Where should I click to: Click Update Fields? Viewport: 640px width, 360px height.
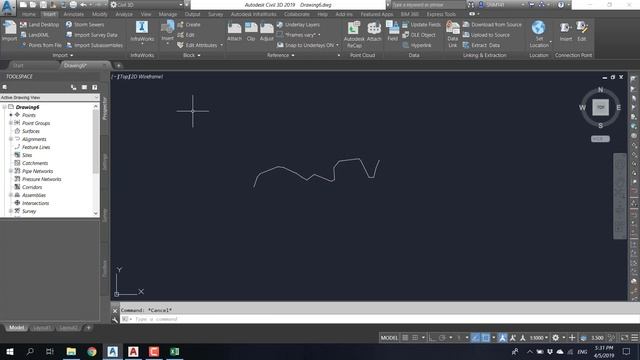(422, 24)
